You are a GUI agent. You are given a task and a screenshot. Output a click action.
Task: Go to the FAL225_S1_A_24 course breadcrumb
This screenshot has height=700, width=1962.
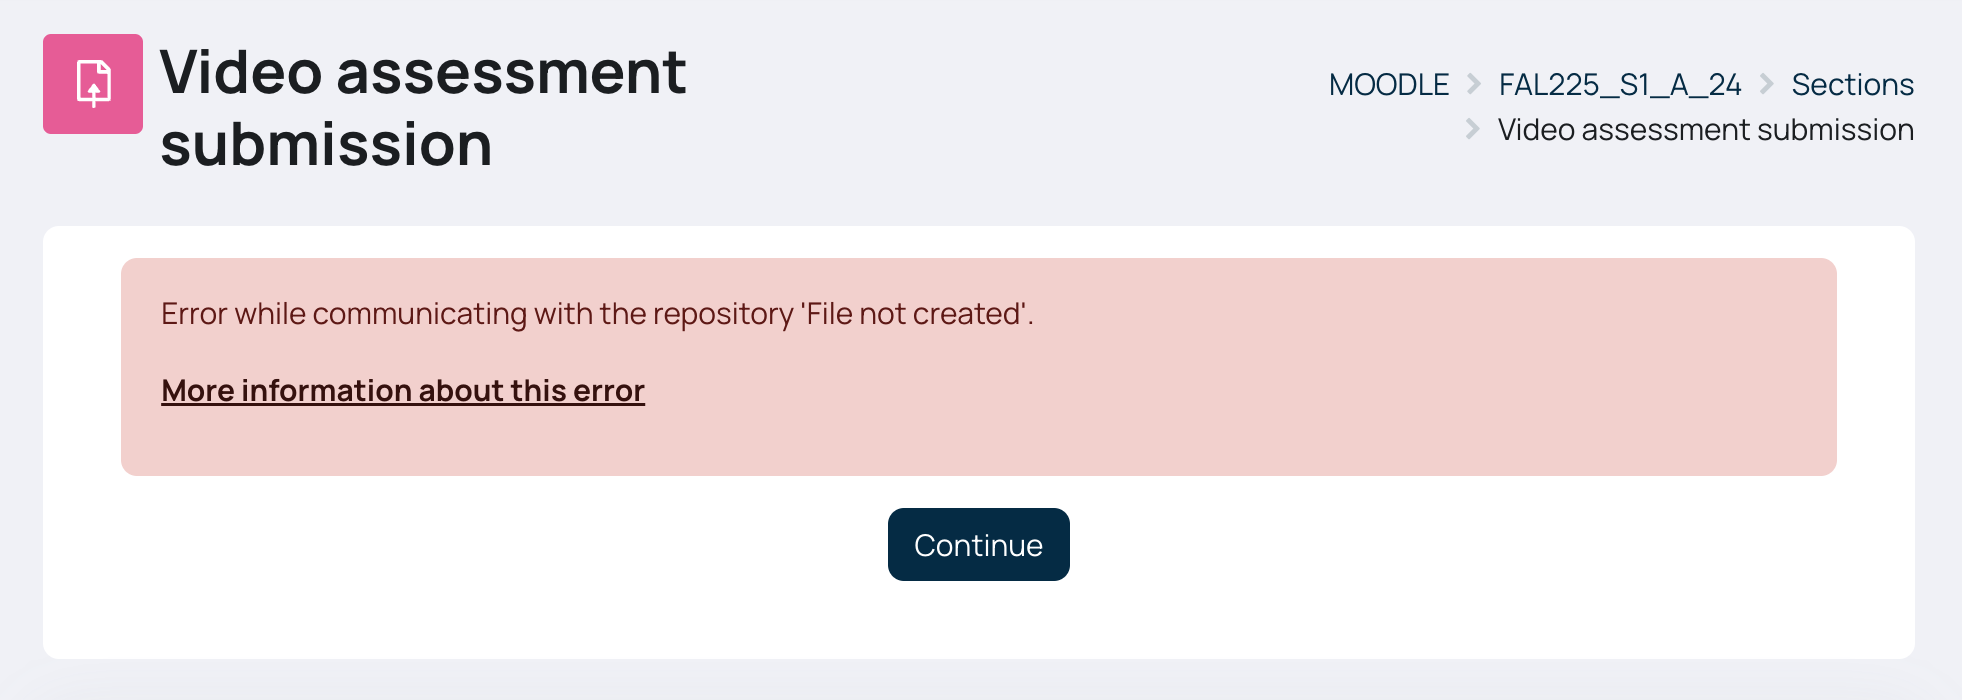pos(1619,85)
